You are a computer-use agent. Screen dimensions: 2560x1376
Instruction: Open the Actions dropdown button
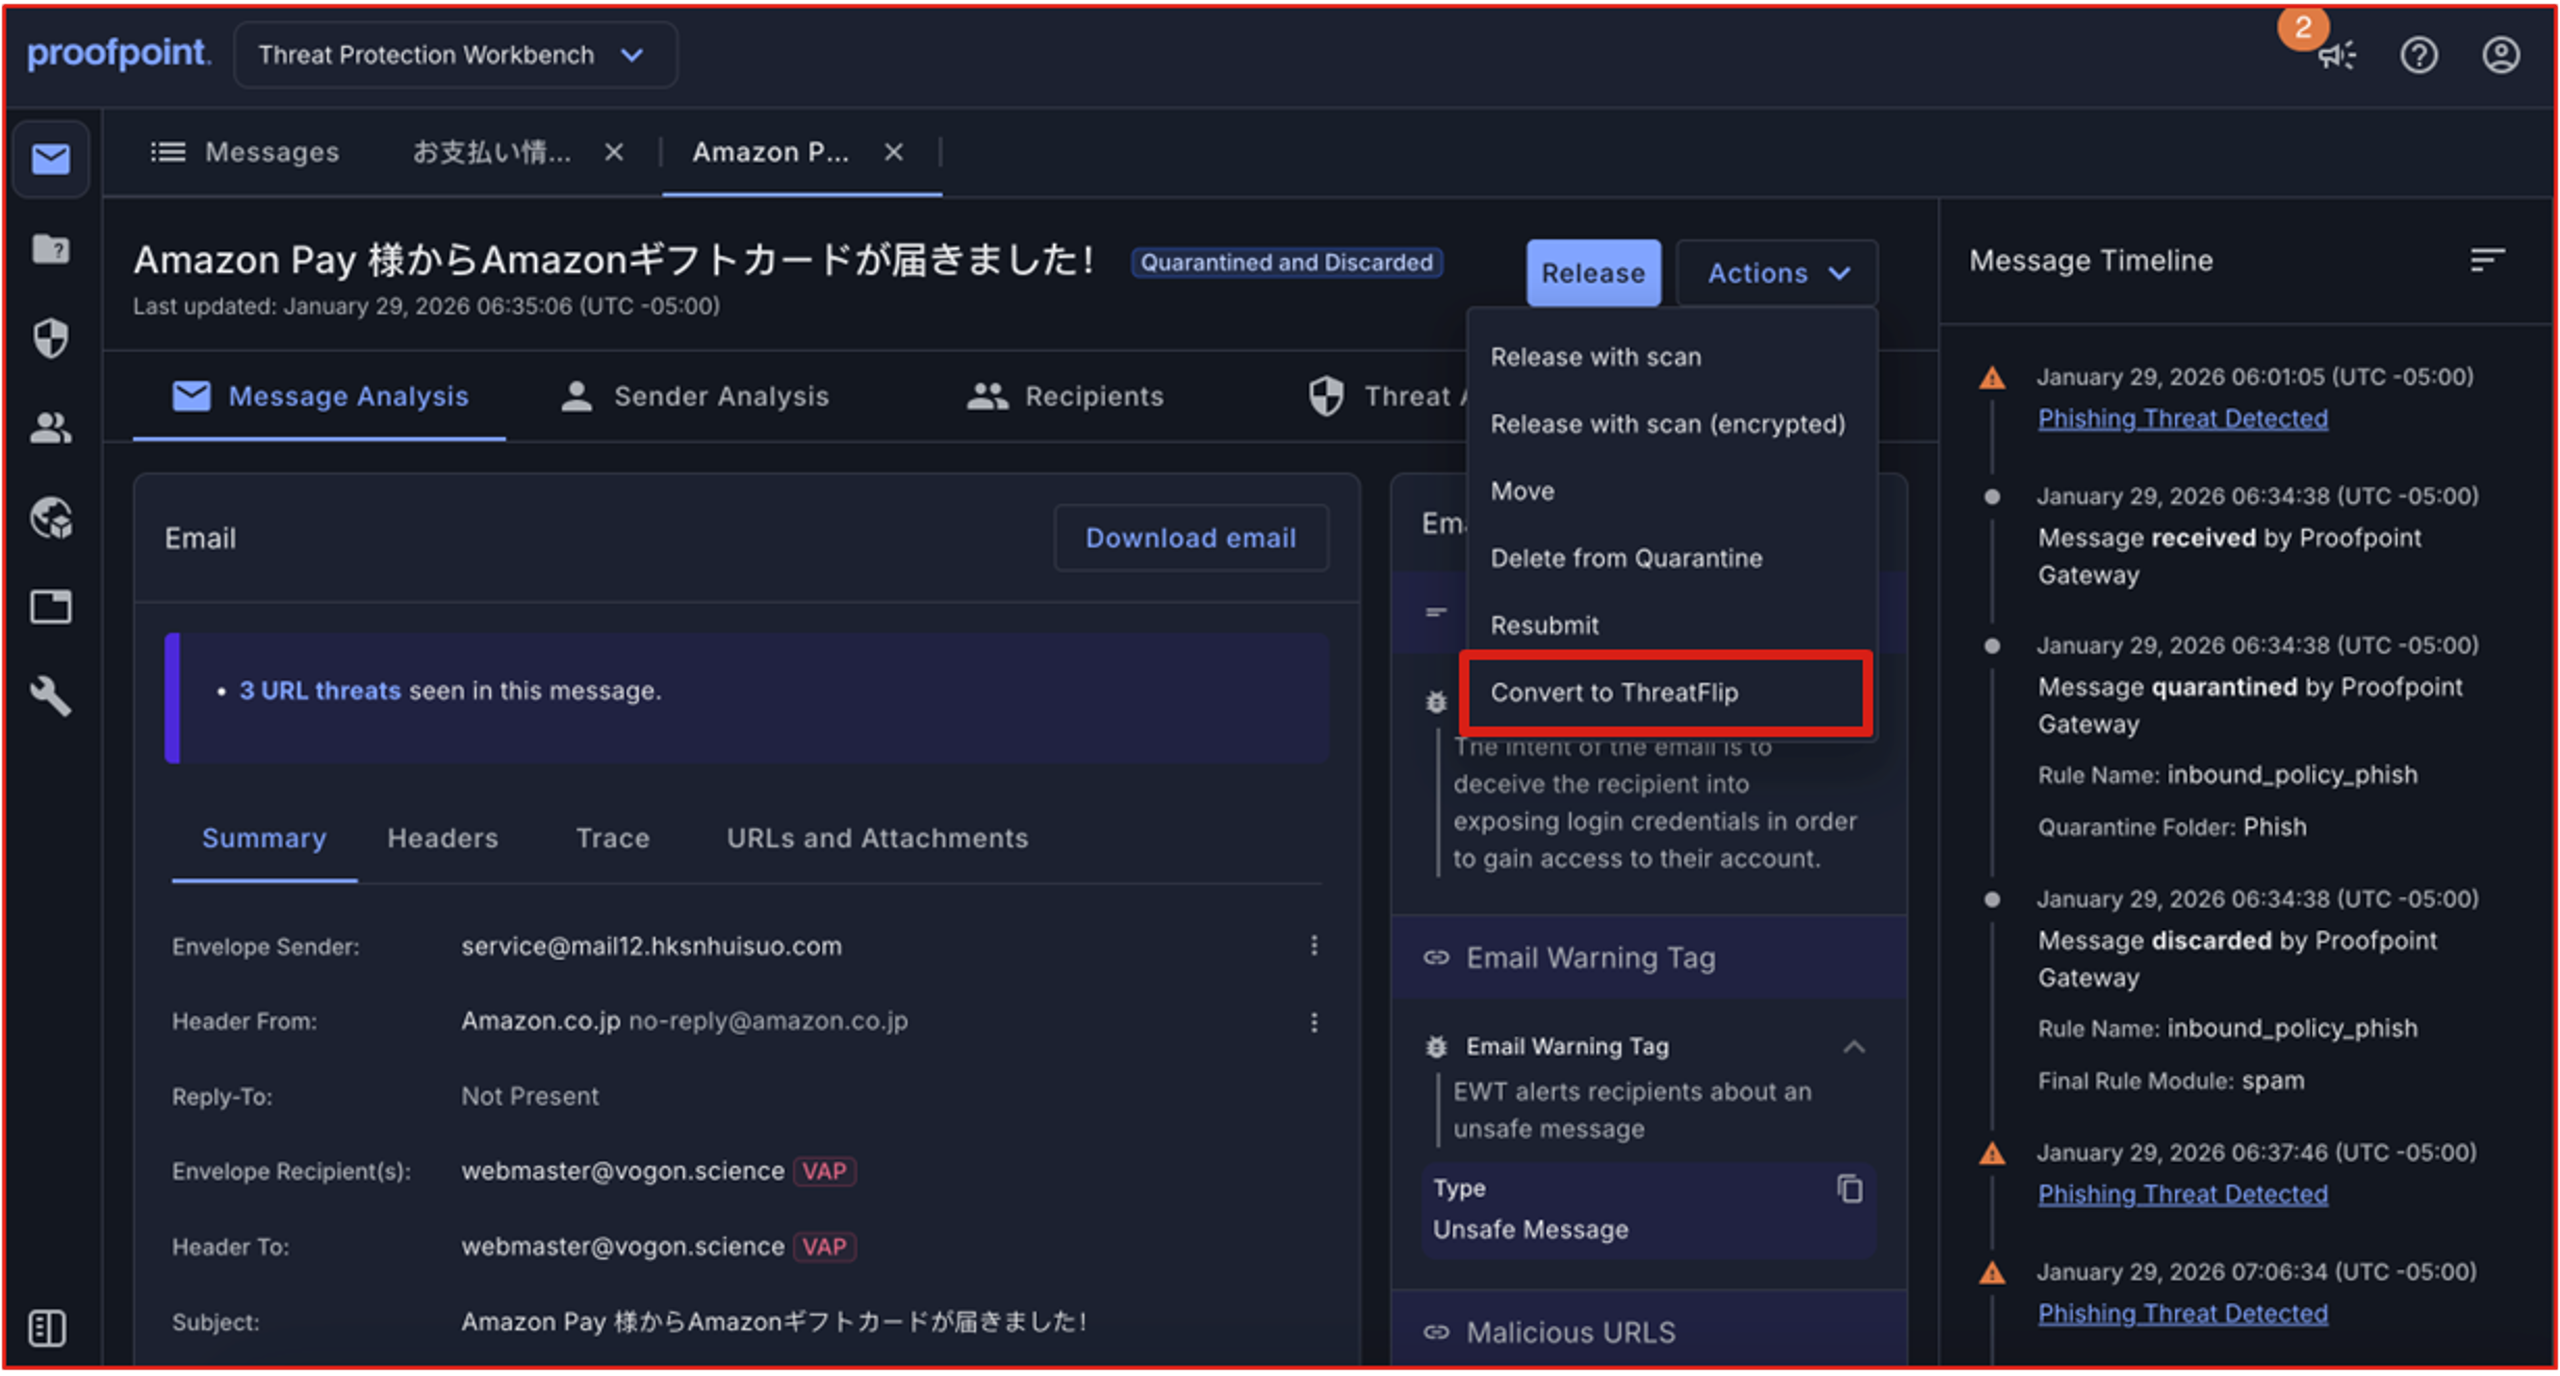pyautogui.click(x=1777, y=273)
